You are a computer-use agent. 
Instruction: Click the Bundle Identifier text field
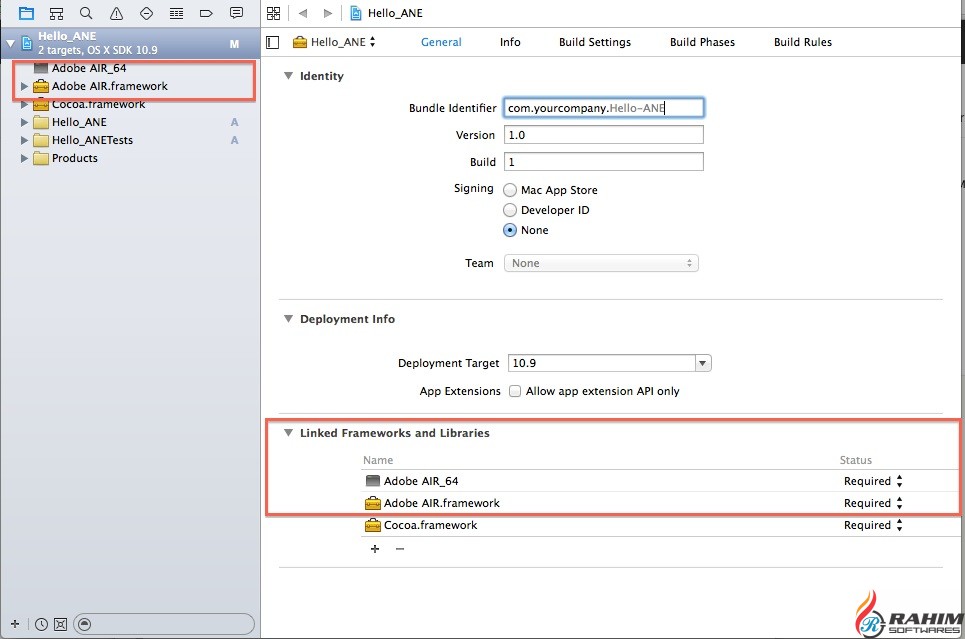tap(604, 107)
